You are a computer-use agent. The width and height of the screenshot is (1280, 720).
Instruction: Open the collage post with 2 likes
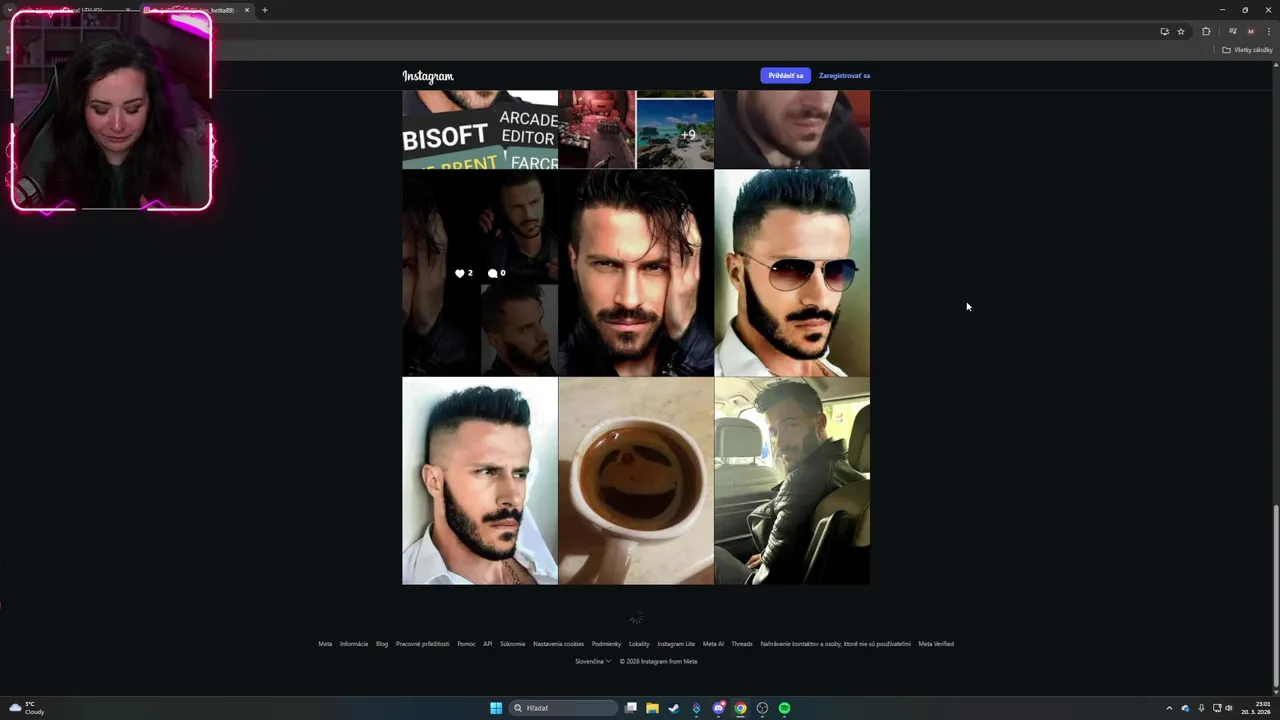pos(480,272)
